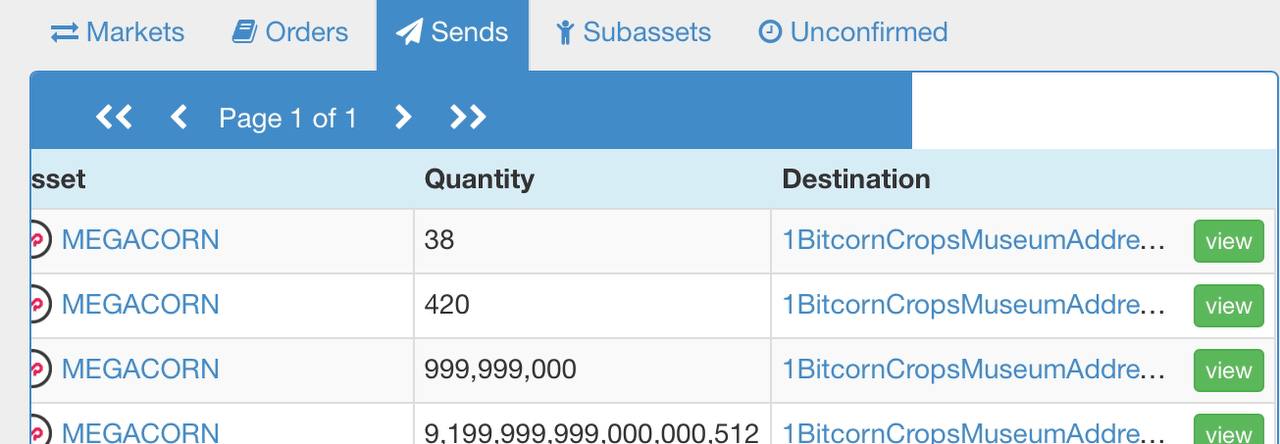Select the Sends tab
1280x444 pixels.
[452, 32]
